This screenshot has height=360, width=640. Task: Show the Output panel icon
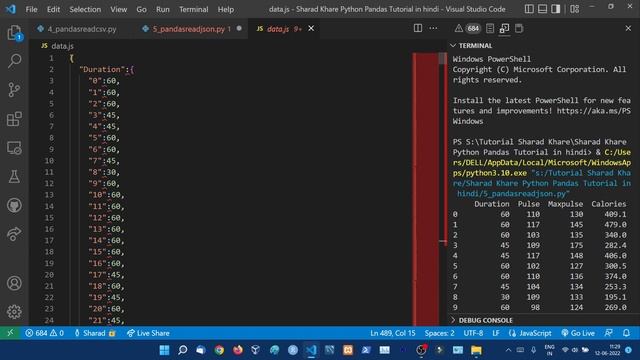(x=490, y=28)
